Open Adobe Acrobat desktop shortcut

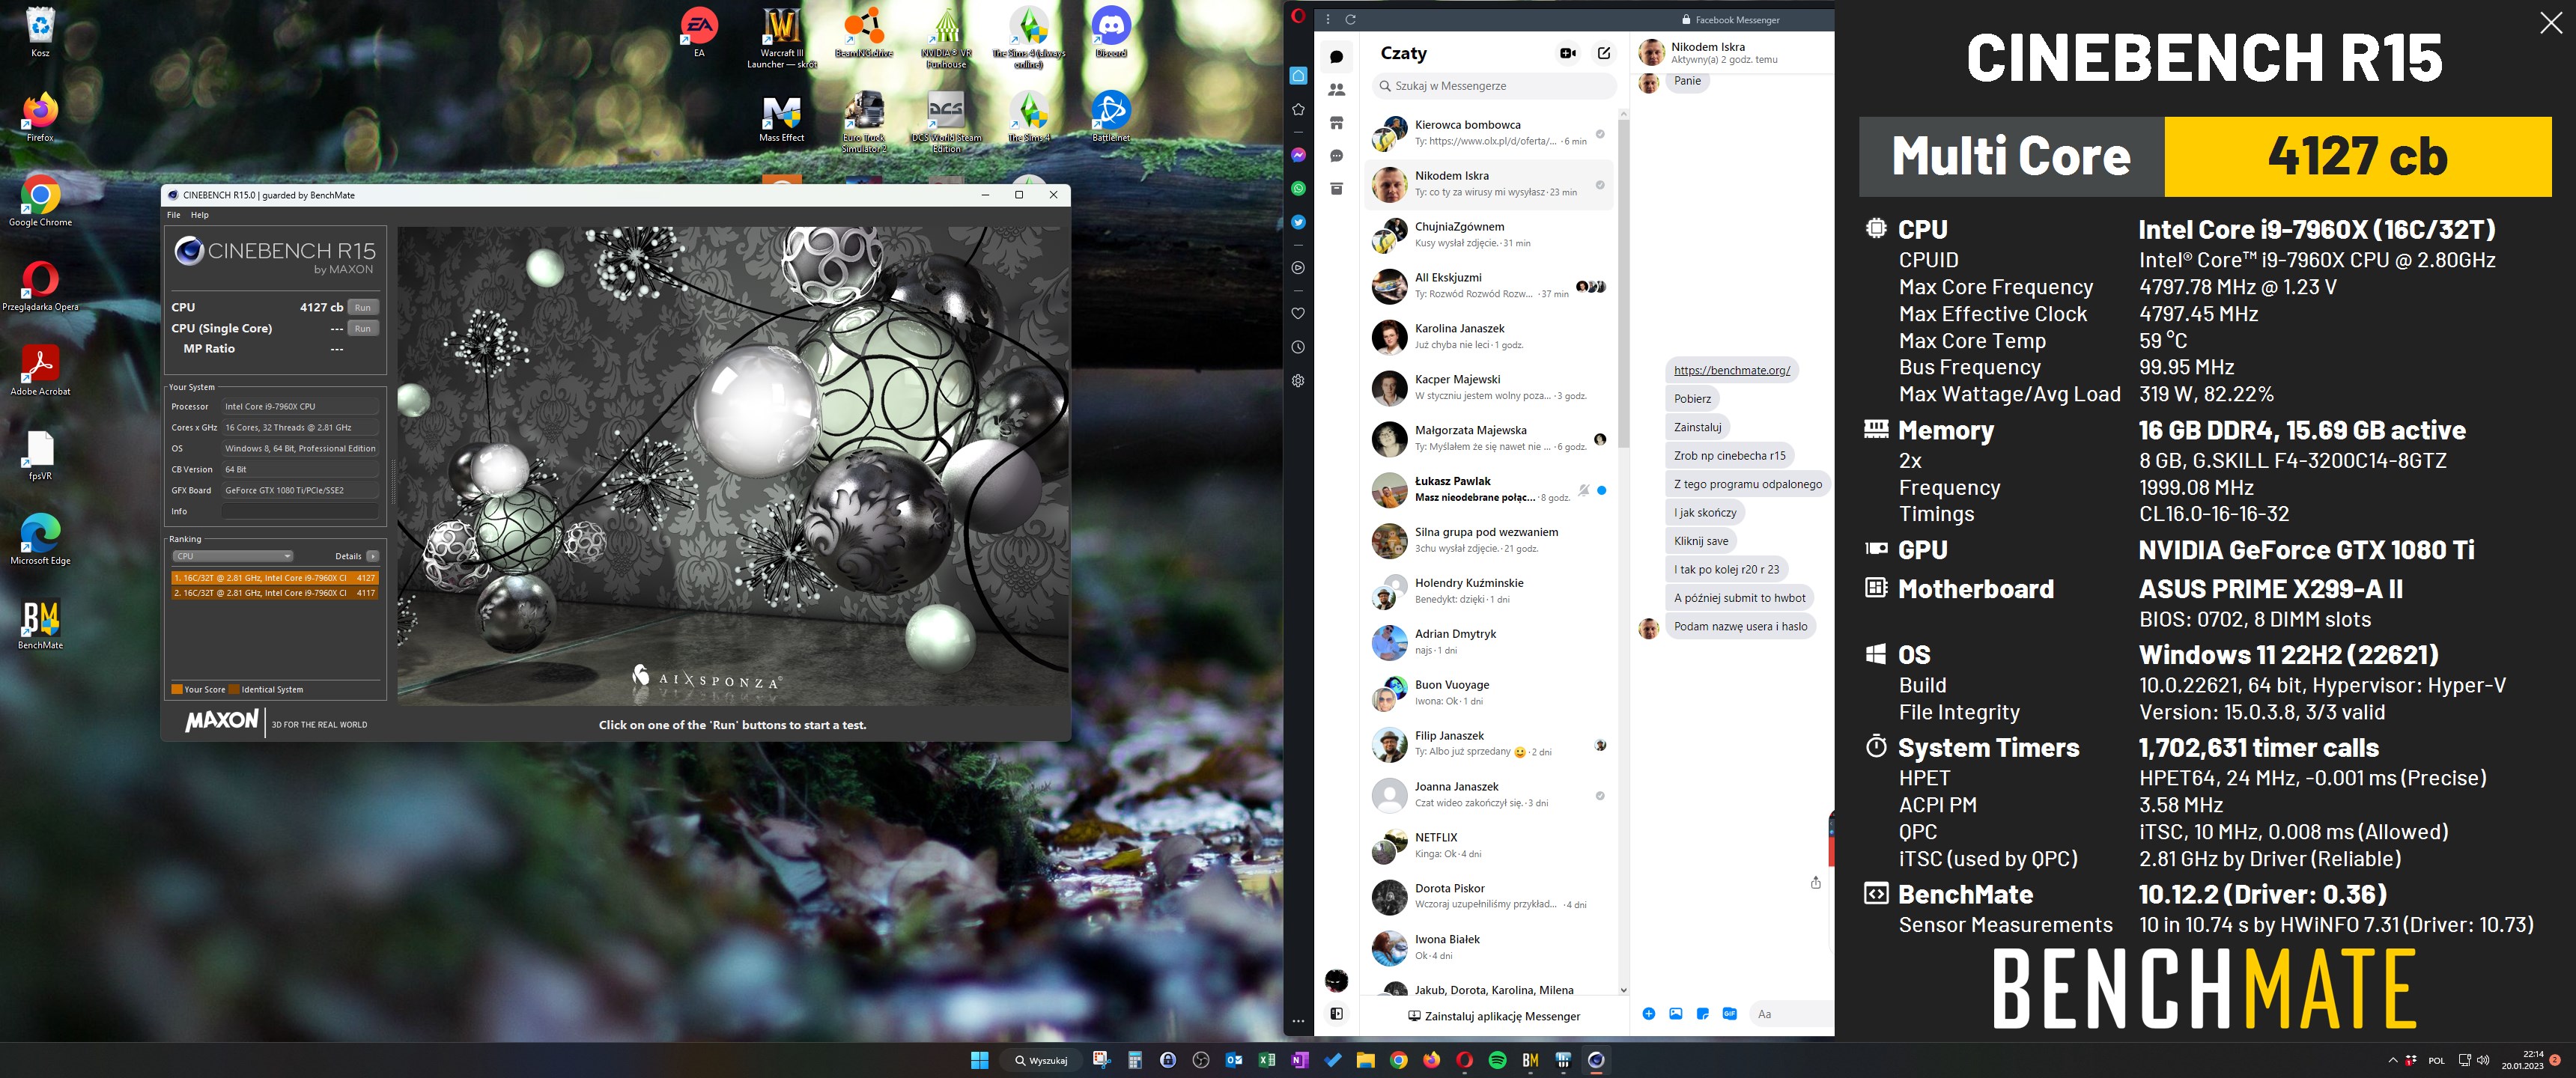point(40,371)
